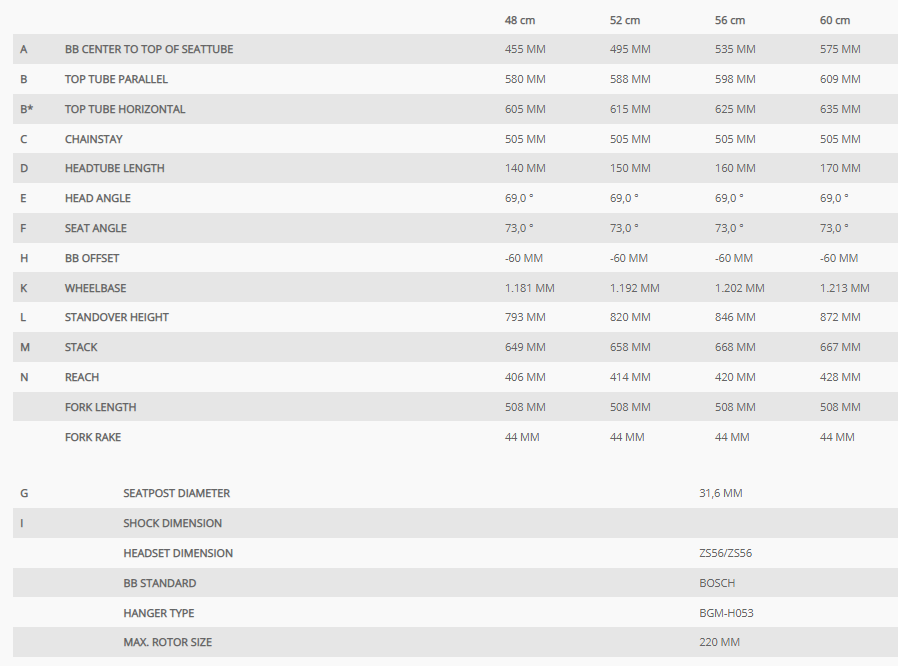
Task: Click the BB CENTER TO TOP OF SEATTUBE label
Action: [149, 49]
